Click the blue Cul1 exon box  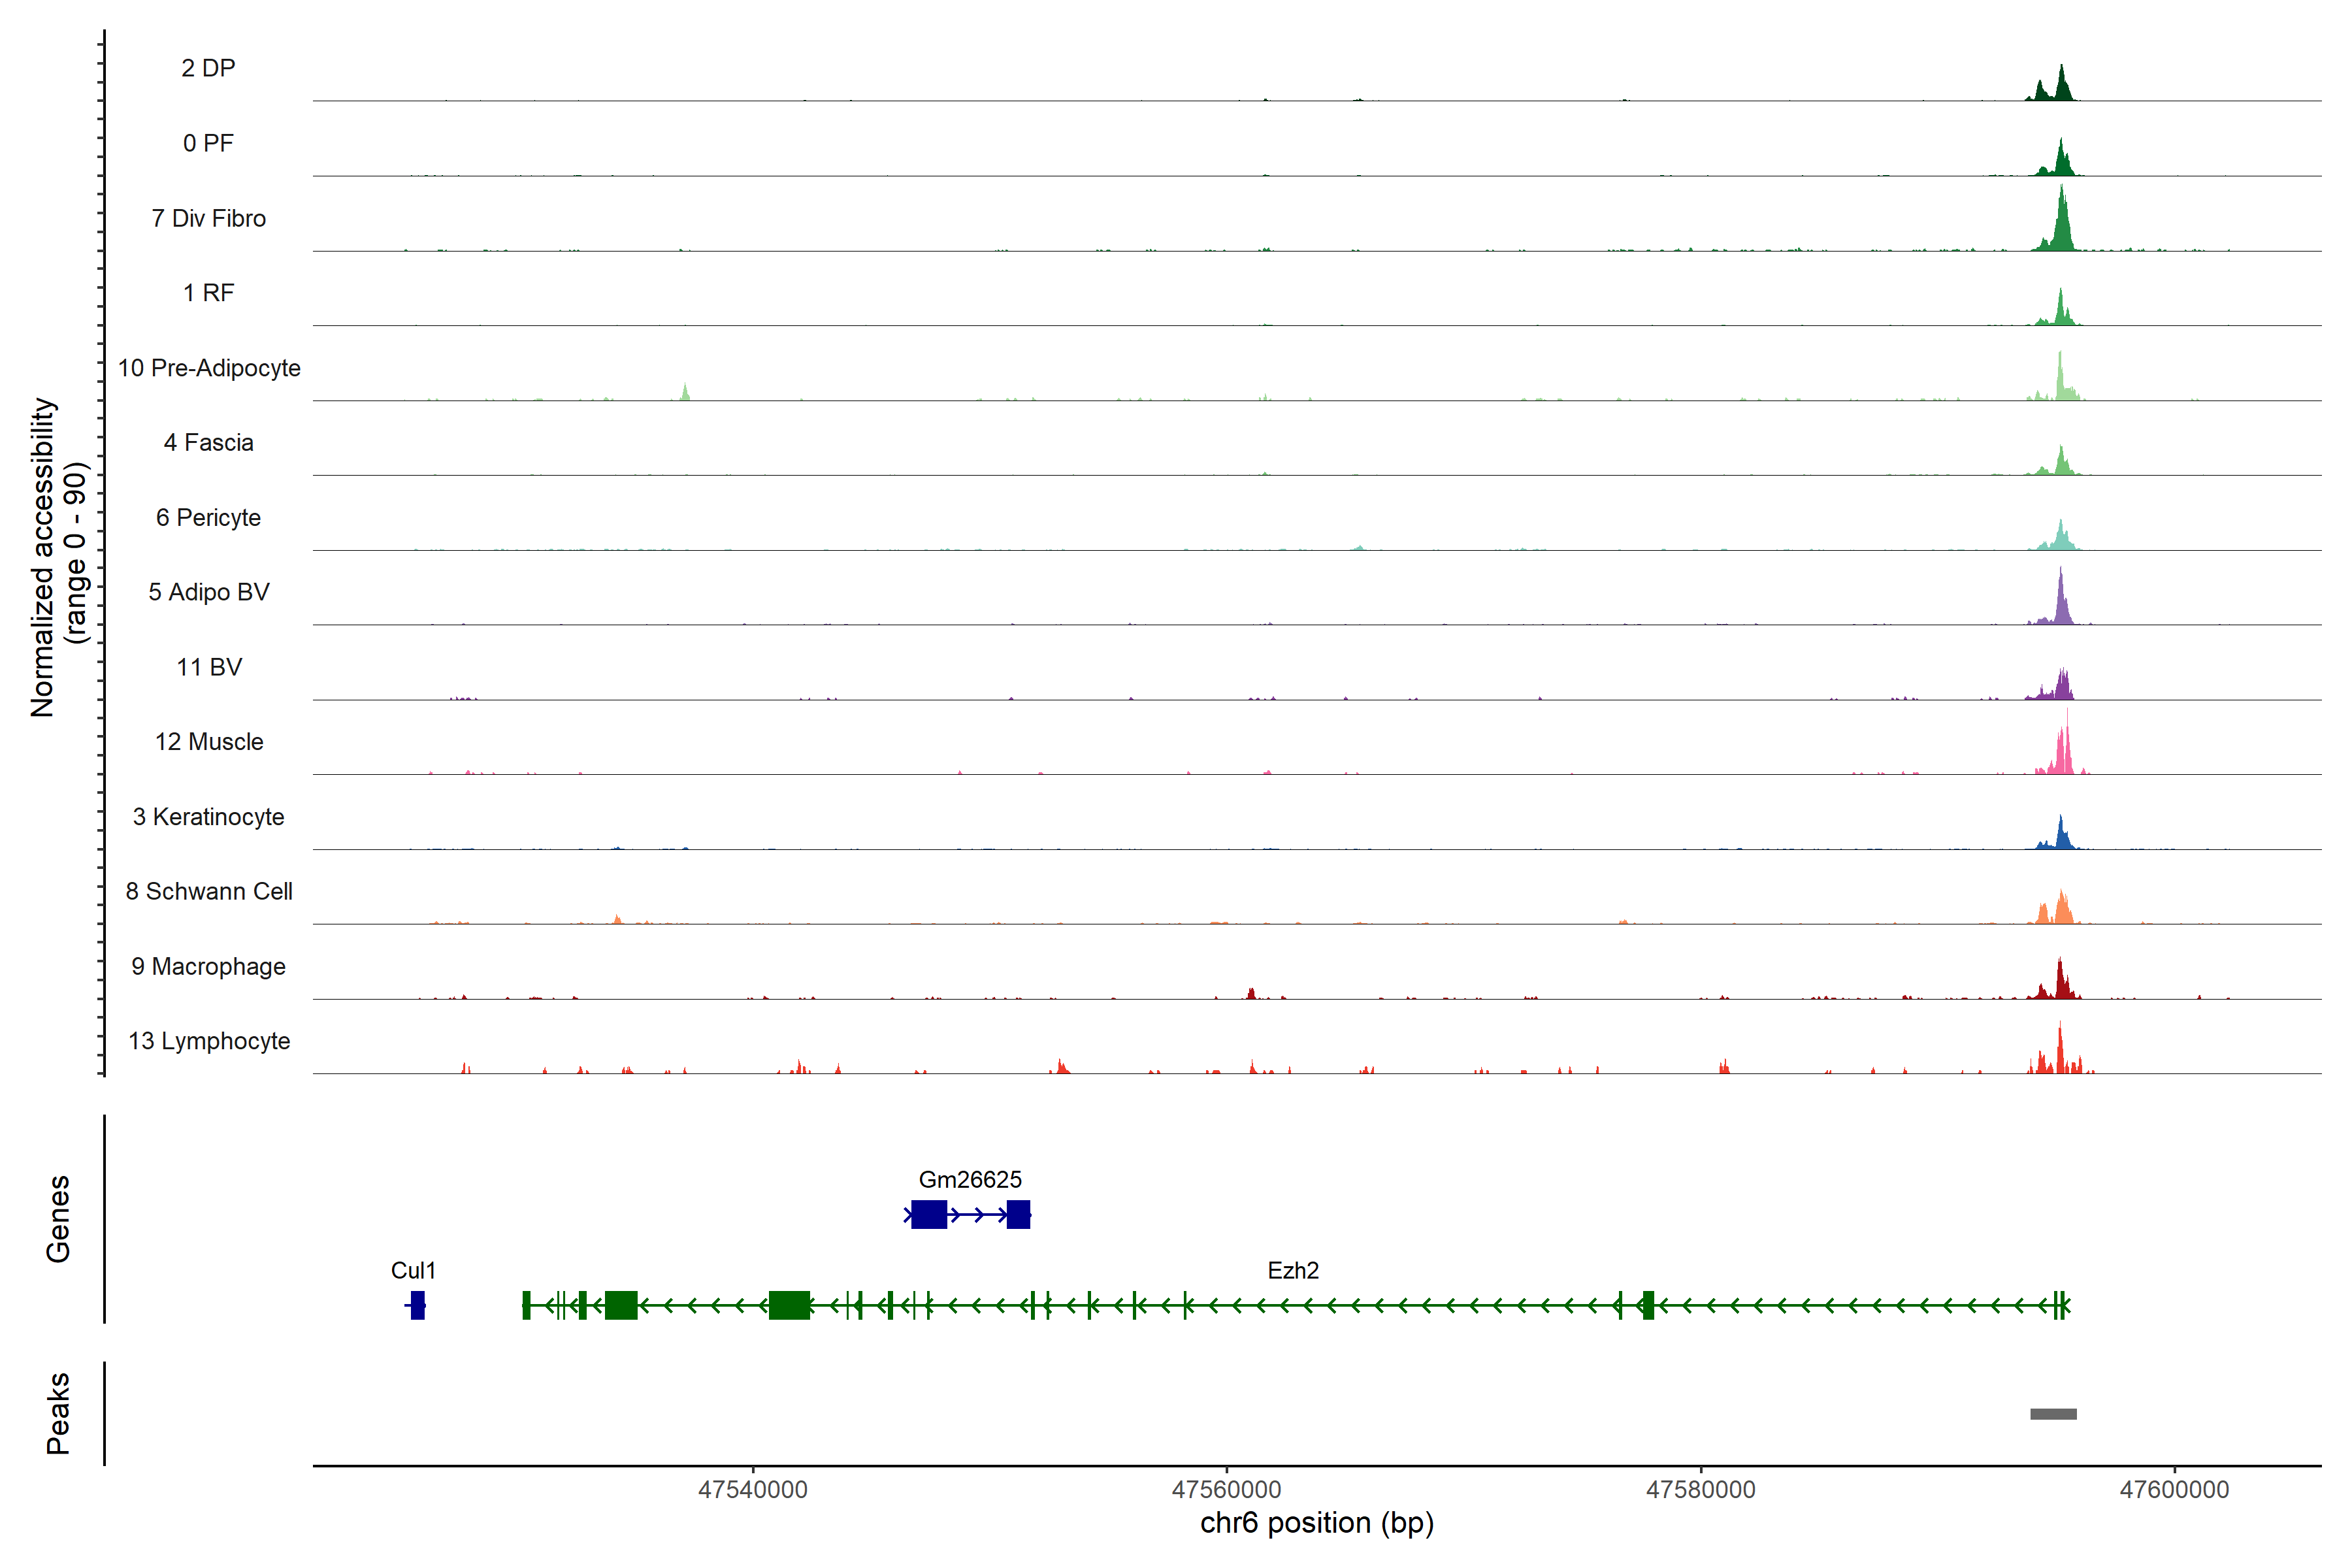tap(417, 1304)
